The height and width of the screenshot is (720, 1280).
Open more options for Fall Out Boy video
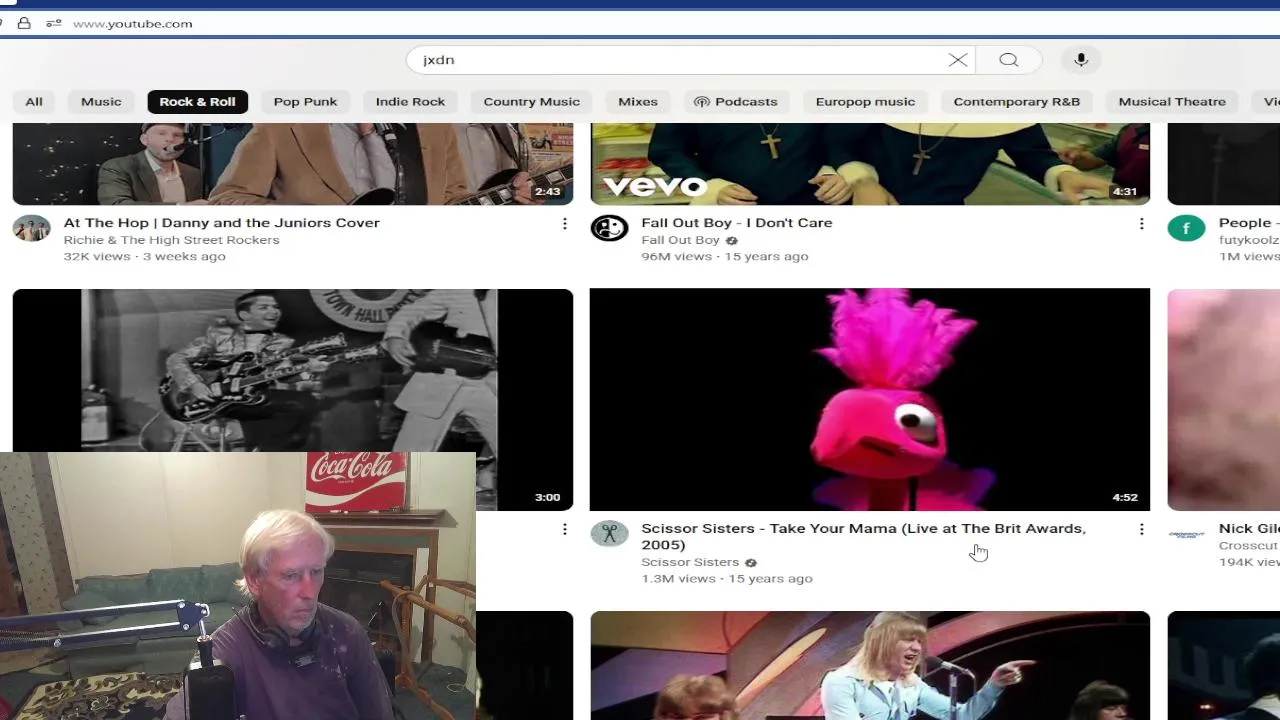click(1141, 224)
